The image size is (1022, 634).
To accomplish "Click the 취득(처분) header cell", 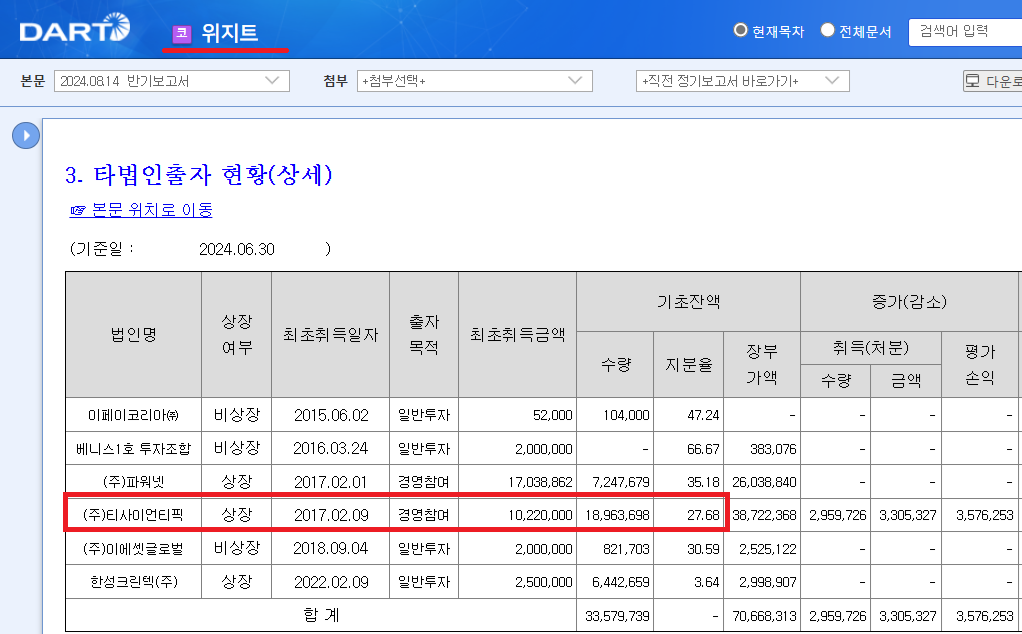I will (x=871, y=348).
